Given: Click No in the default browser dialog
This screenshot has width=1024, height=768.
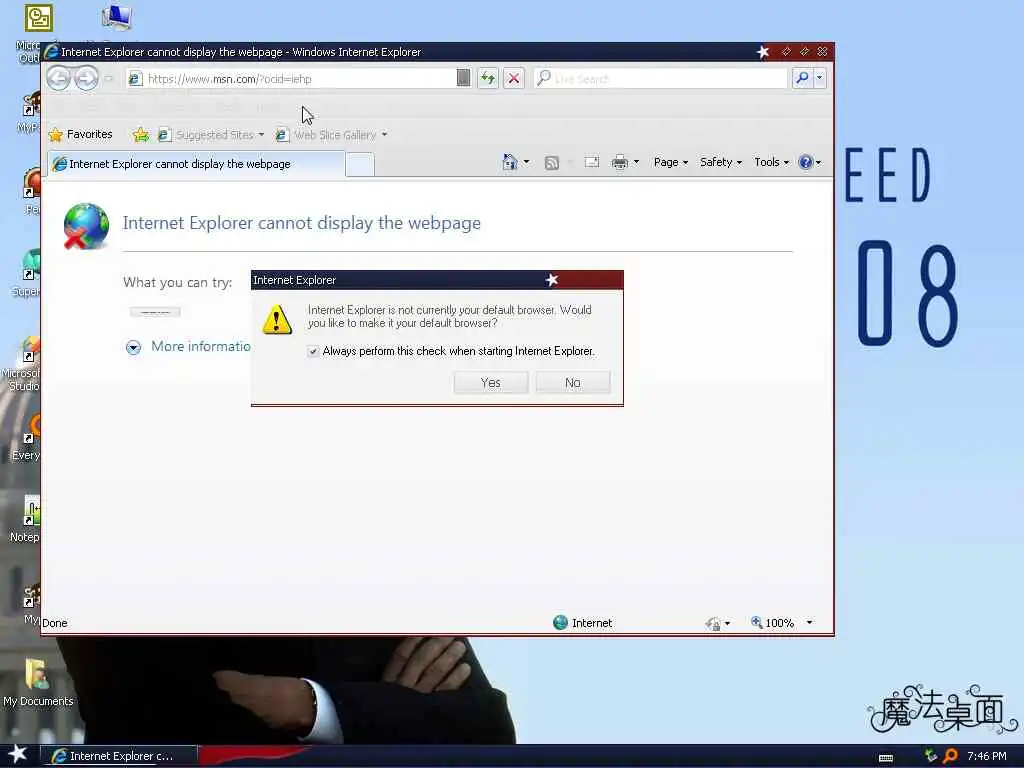Looking at the screenshot, I should (x=573, y=383).
